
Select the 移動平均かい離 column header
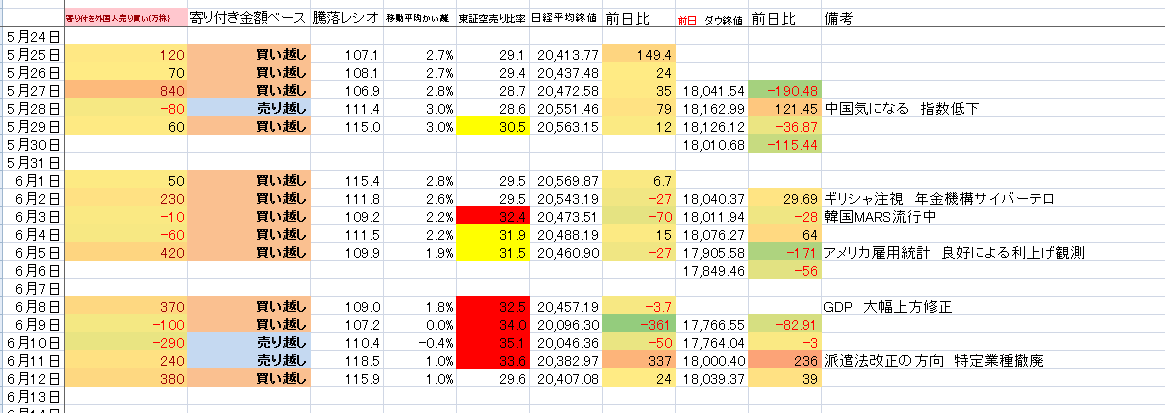[419, 20]
